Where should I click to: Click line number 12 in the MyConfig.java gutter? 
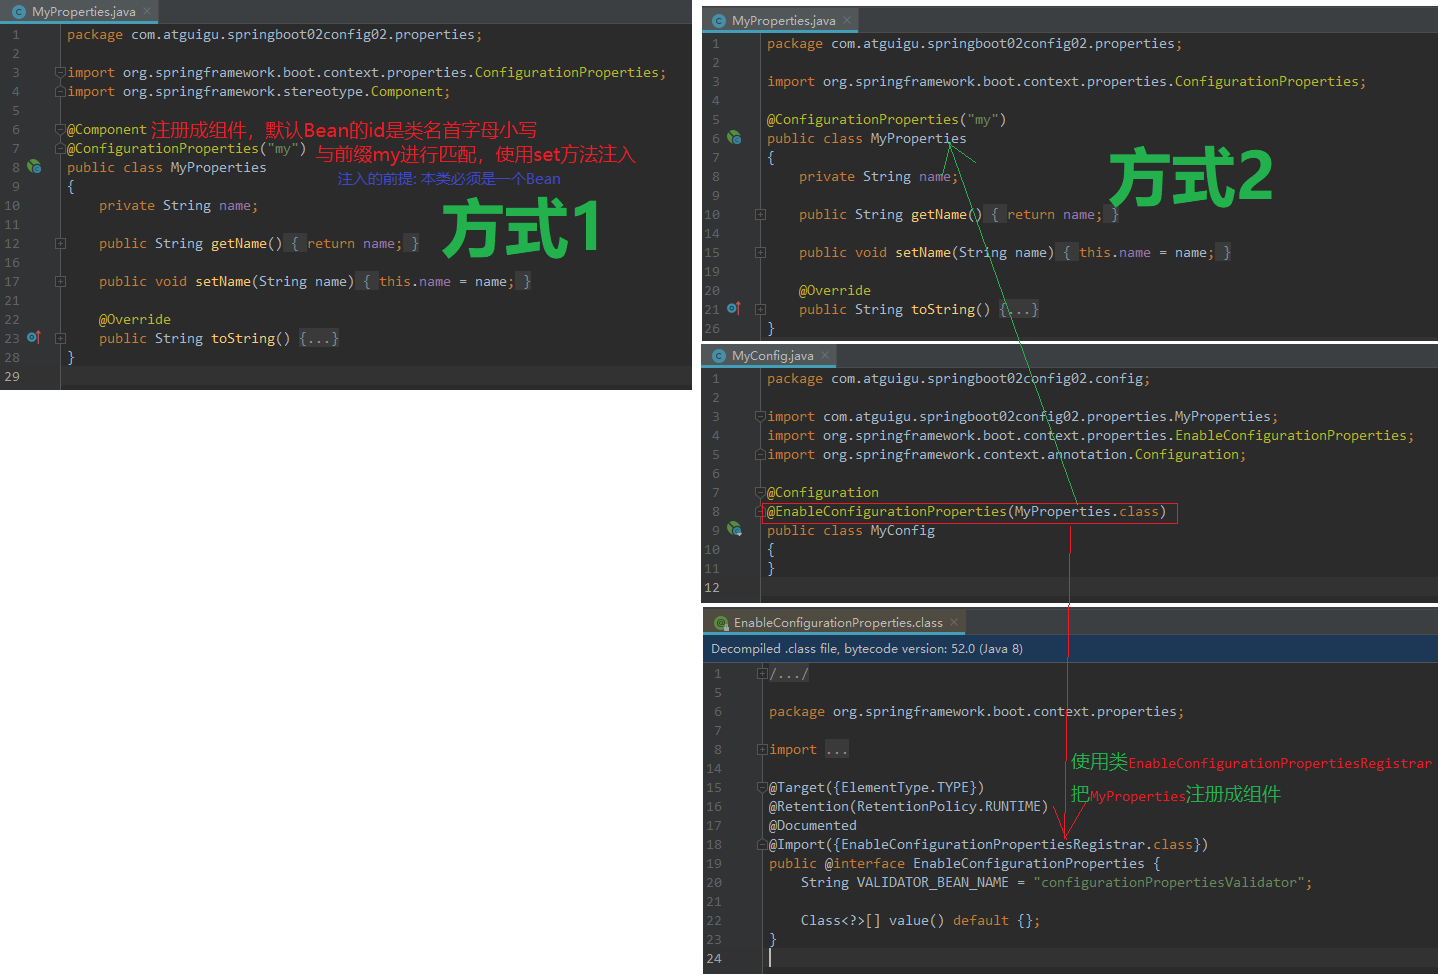(x=712, y=587)
